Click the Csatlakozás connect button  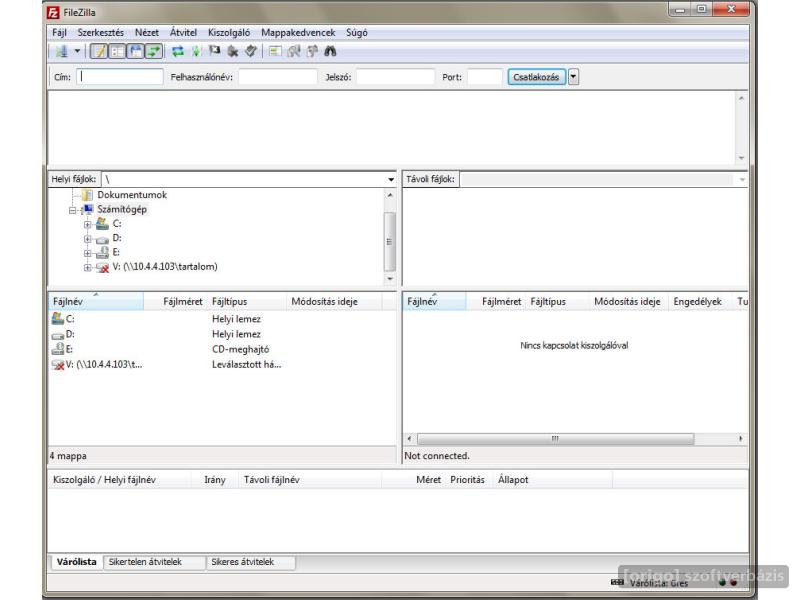[x=536, y=77]
